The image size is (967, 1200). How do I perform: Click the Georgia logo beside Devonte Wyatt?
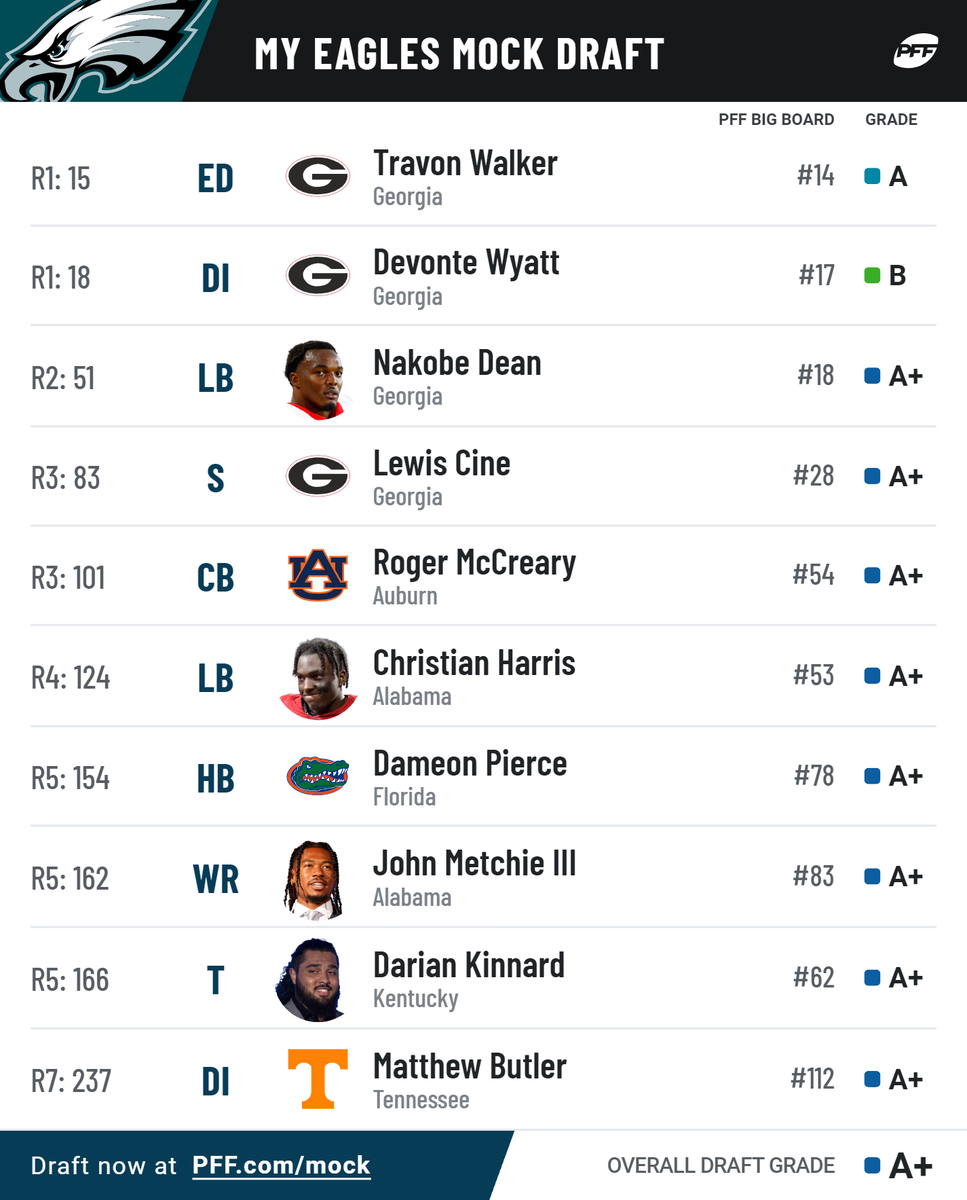pyautogui.click(x=318, y=276)
